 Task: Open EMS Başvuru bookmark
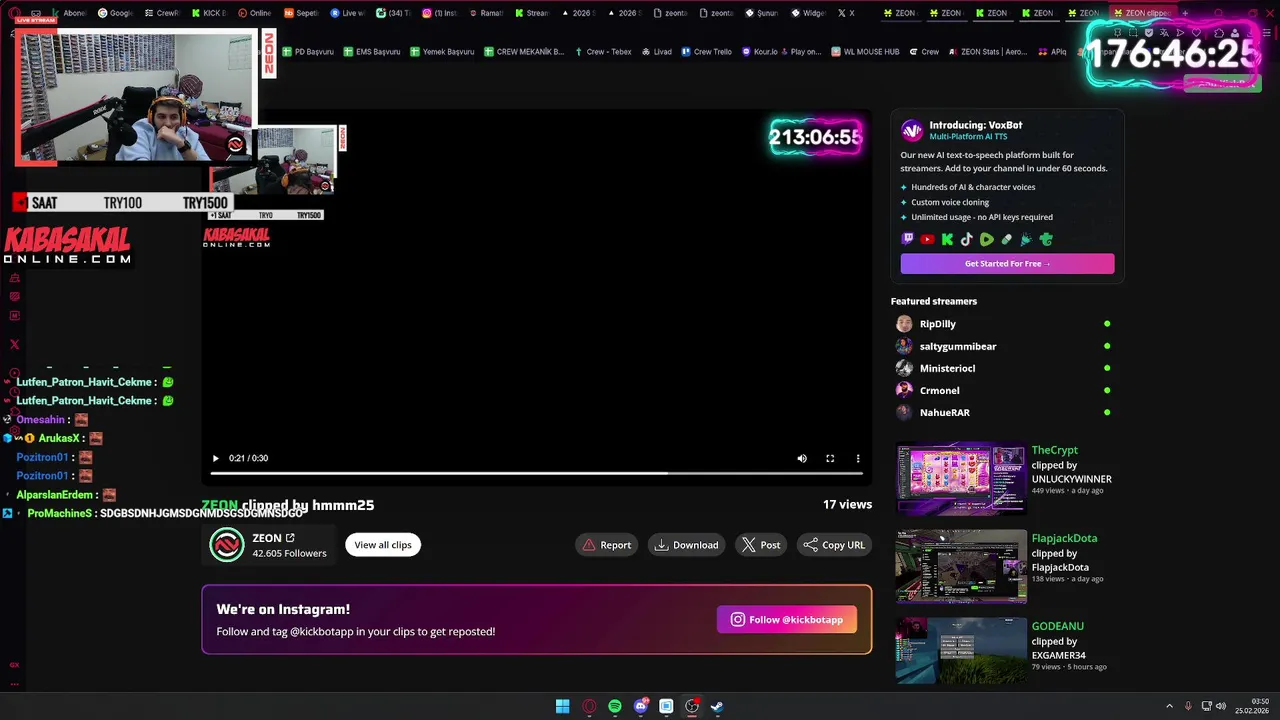(371, 51)
